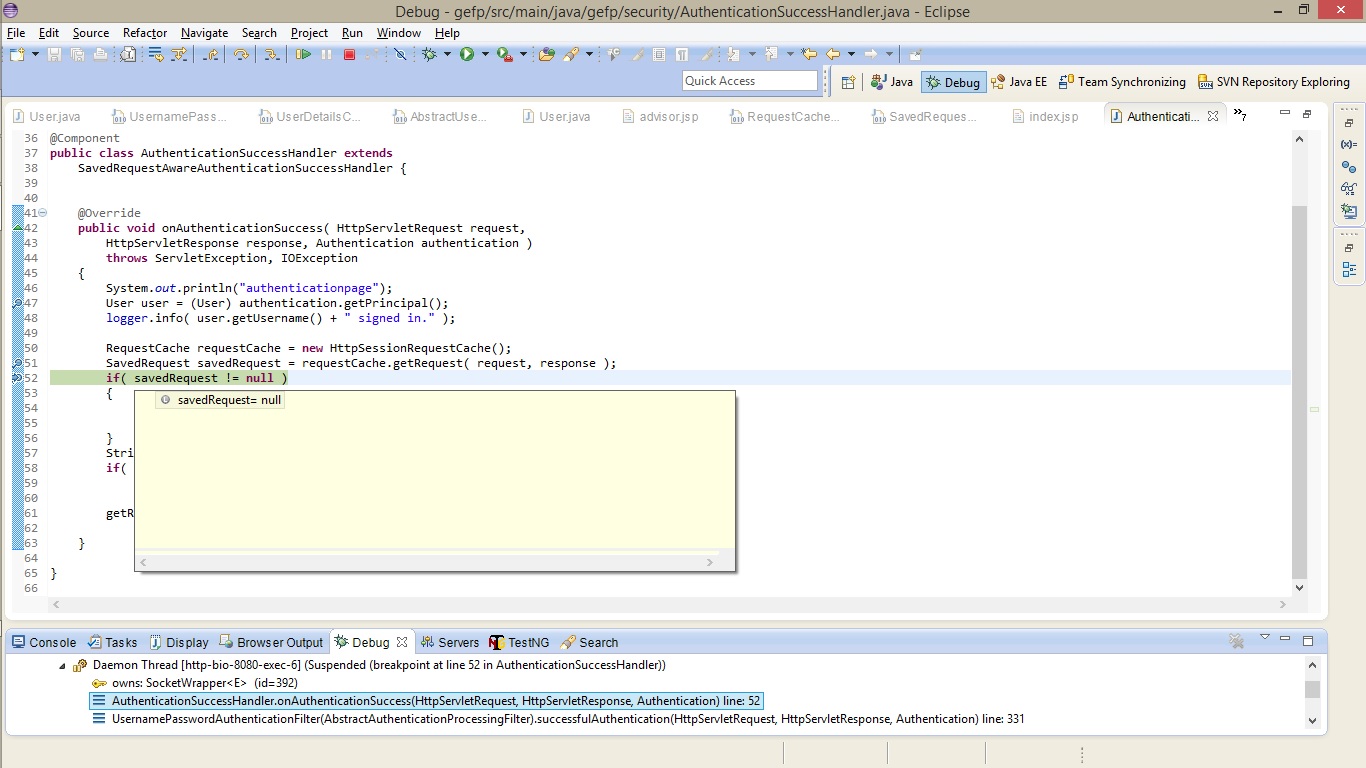Screen dimensions: 1366x768
Task: Open the dropdown arrow next to Run
Action: [485, 55]
